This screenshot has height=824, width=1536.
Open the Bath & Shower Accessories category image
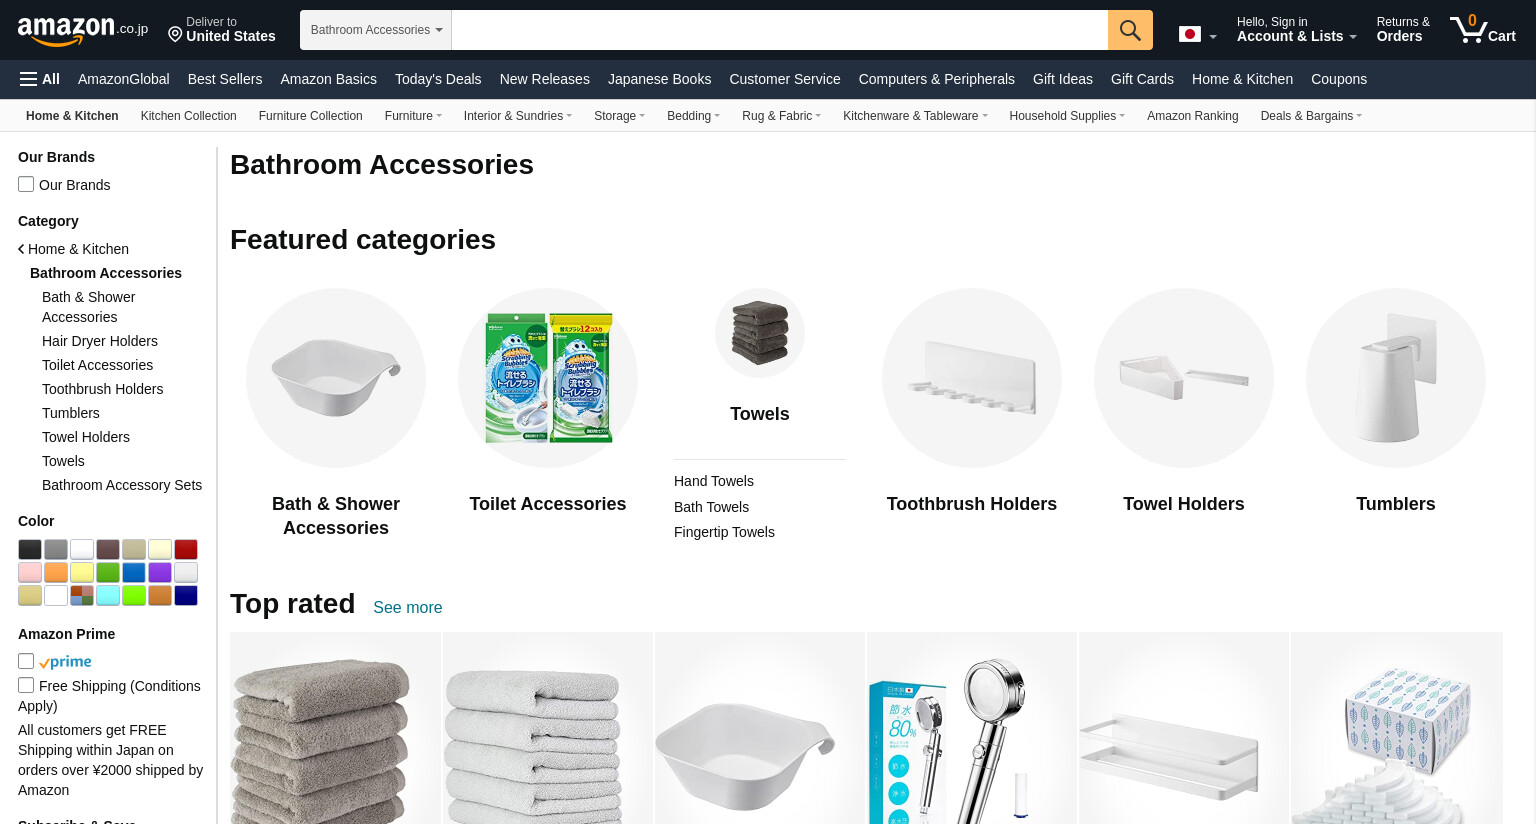click(336, 378)
